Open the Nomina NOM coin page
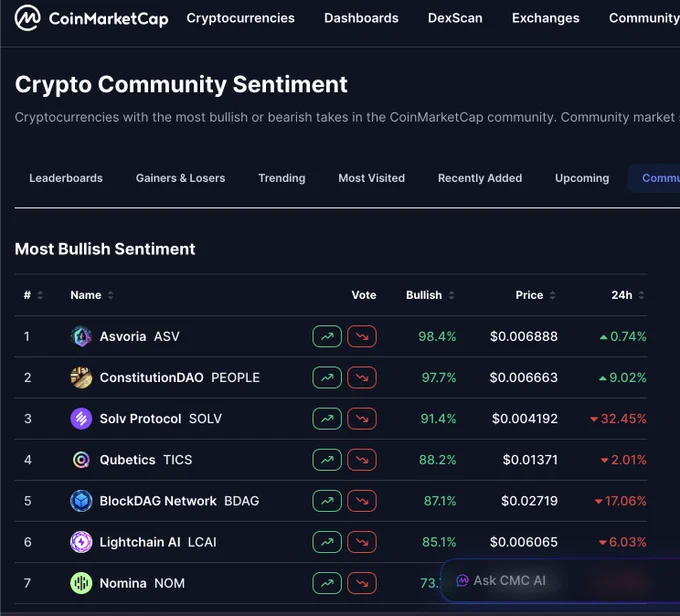The image size is (680, 616). tap(142, 583)
